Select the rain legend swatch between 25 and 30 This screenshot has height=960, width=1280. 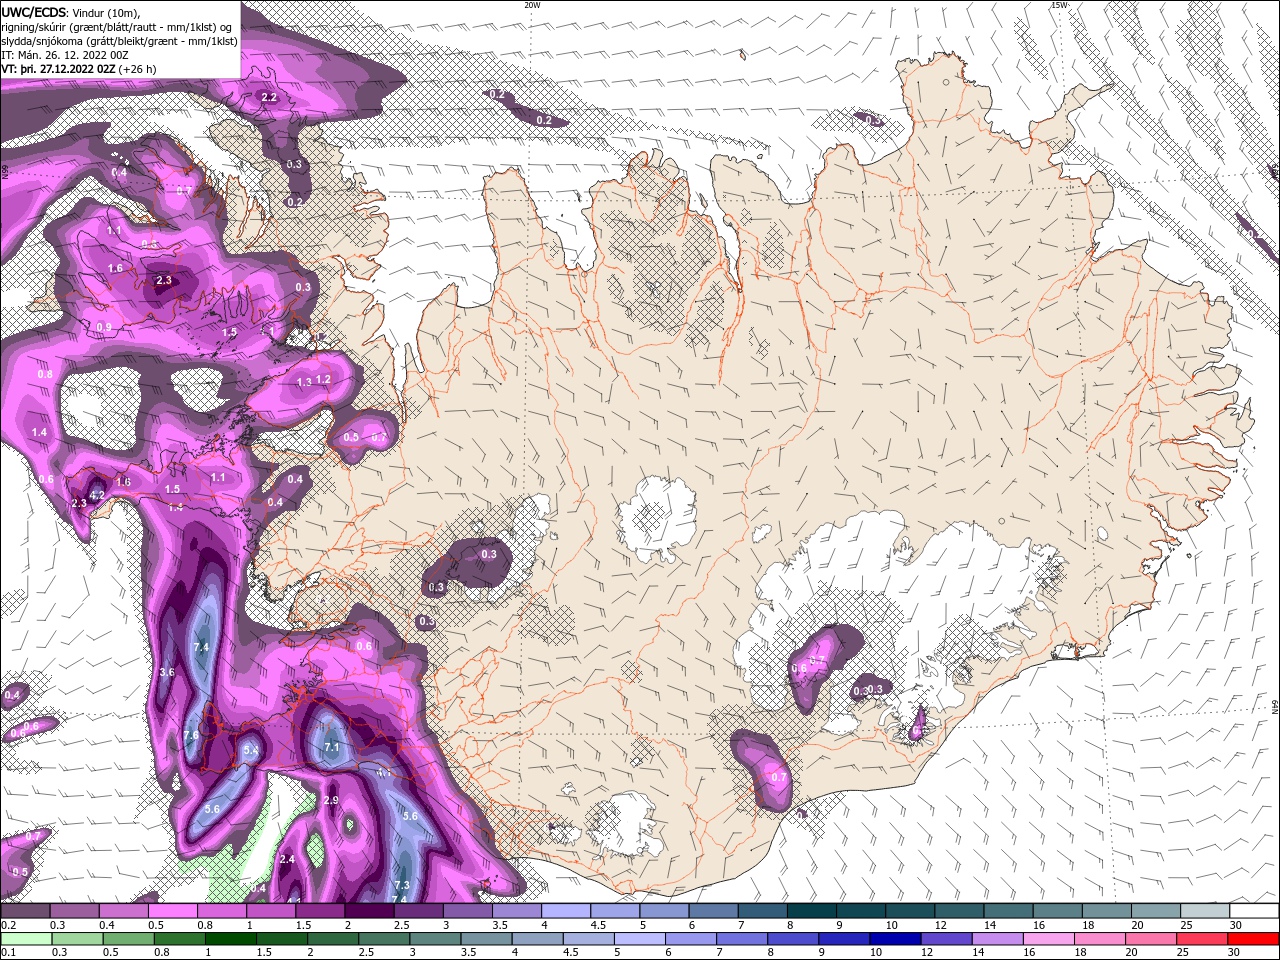point(1202,938)
